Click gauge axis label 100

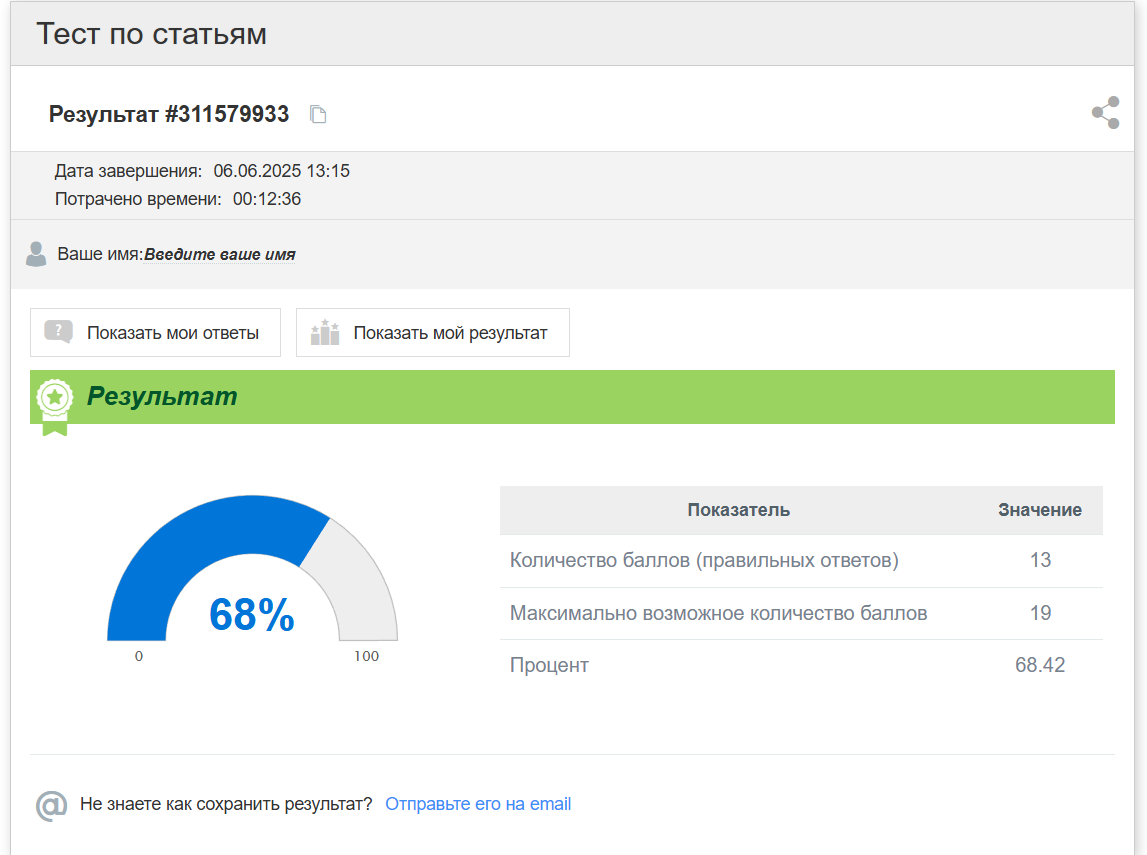tap(366, 656)
